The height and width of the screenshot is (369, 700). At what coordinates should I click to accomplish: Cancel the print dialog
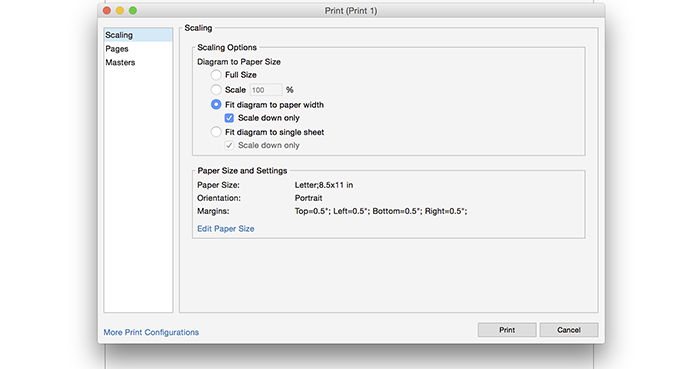click(x=569, y=330)
